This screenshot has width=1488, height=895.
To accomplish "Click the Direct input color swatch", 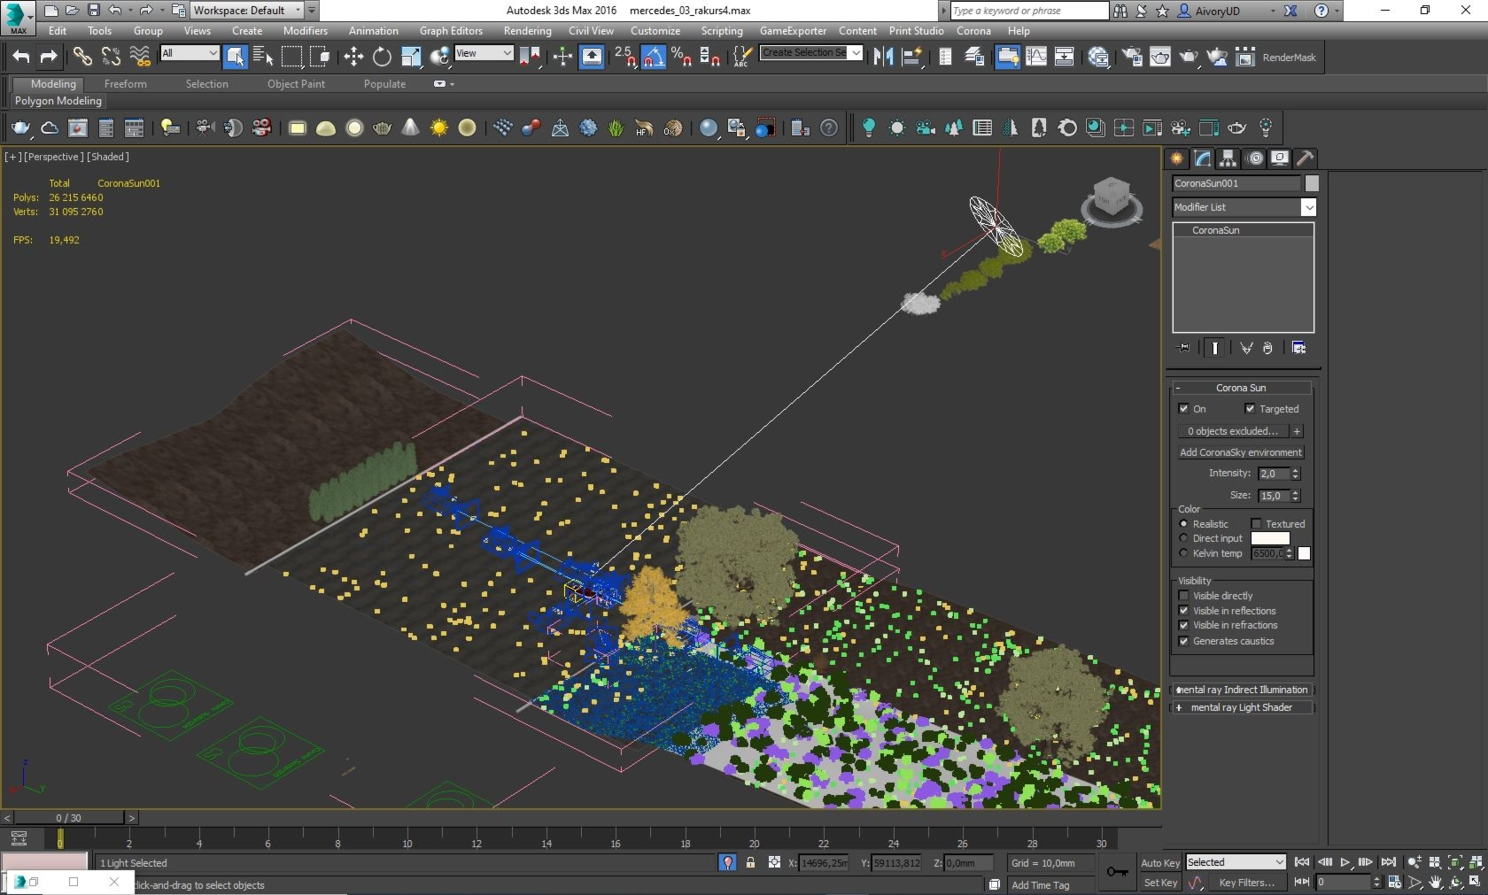I will point(1270,538).
